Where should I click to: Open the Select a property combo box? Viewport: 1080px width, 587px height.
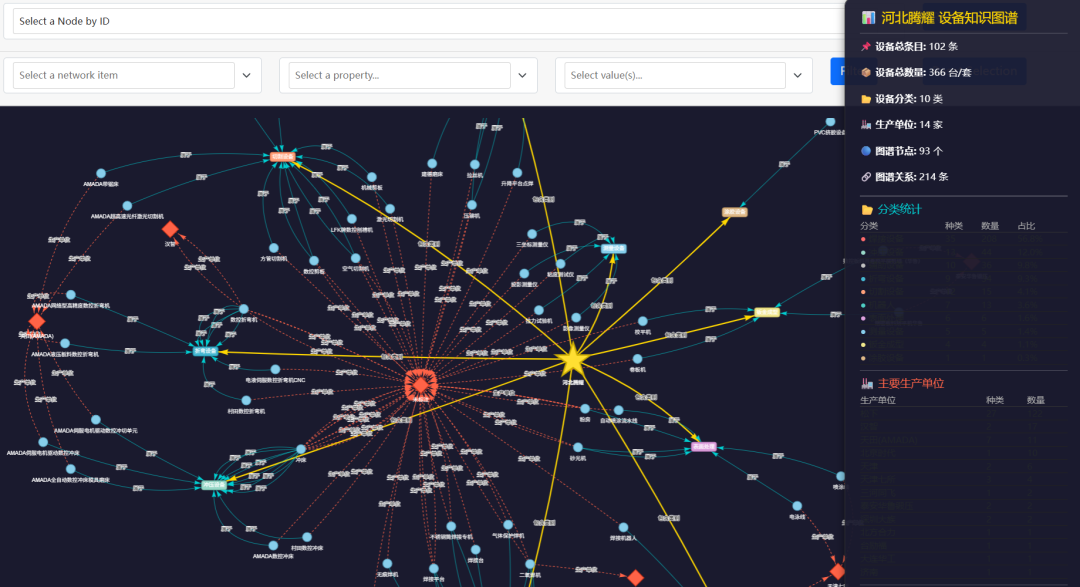(399, 75)
